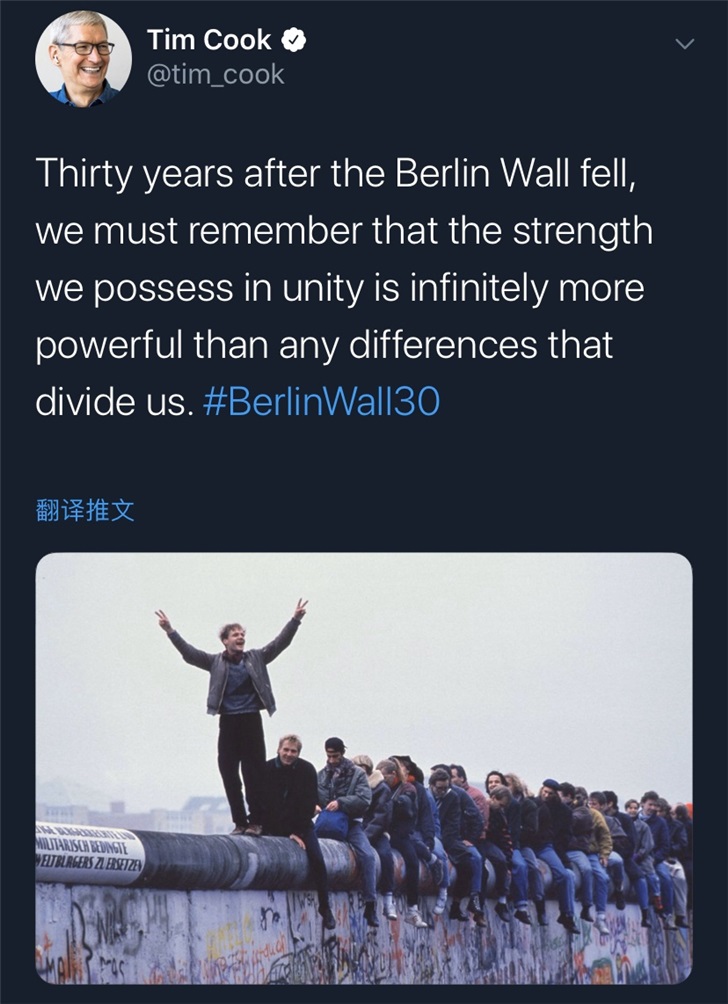Open Tim Cook's profile picture
The image size is (728, 1004).
coord(83,59)
